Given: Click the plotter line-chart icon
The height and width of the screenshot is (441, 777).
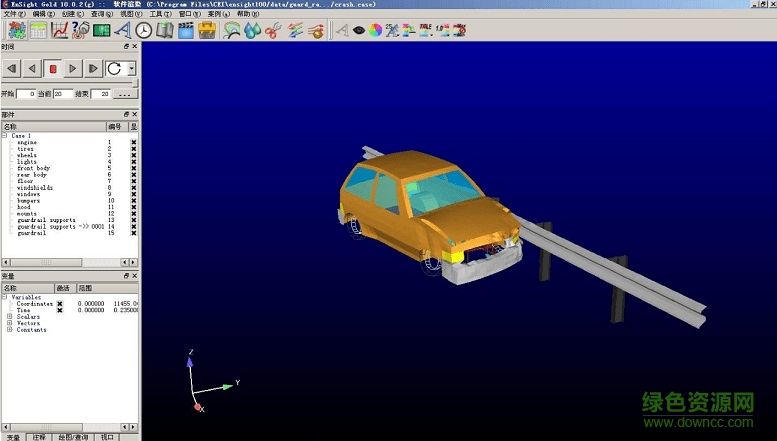Looking at the screenshot, I should tap(59, 30).
